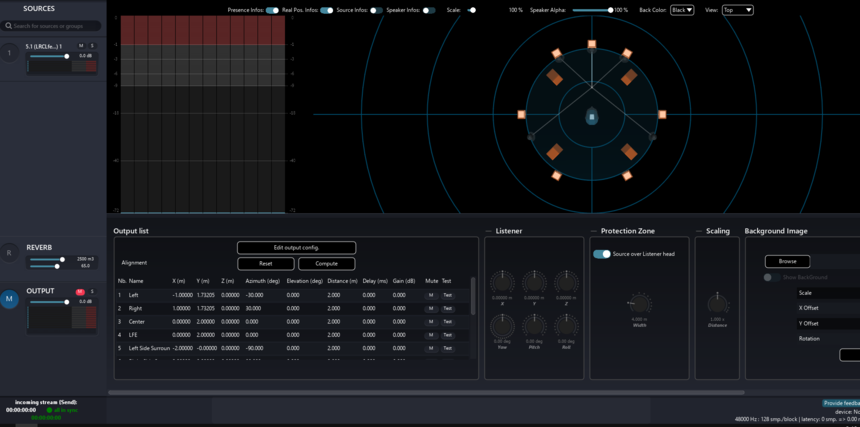Click the round R Reverb icon
Screen dimensions: 860x427
coord(10,254)
